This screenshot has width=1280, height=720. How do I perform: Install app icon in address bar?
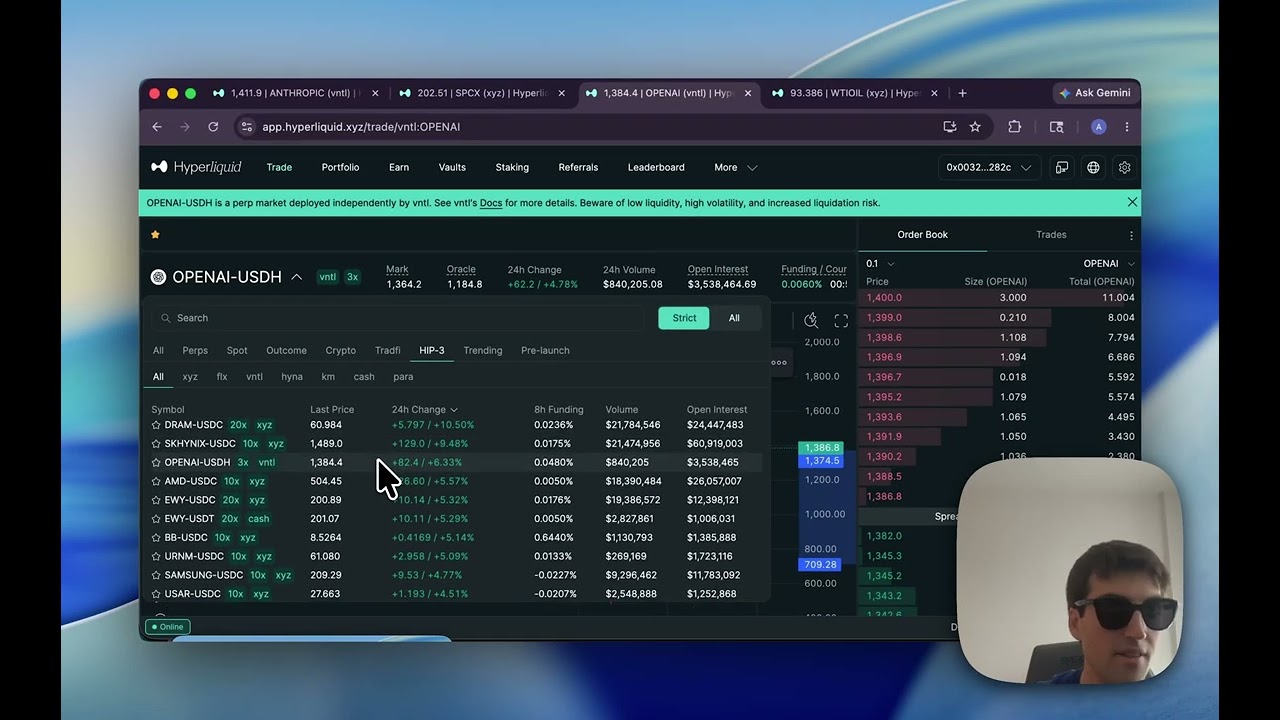[x=949, y=127]
